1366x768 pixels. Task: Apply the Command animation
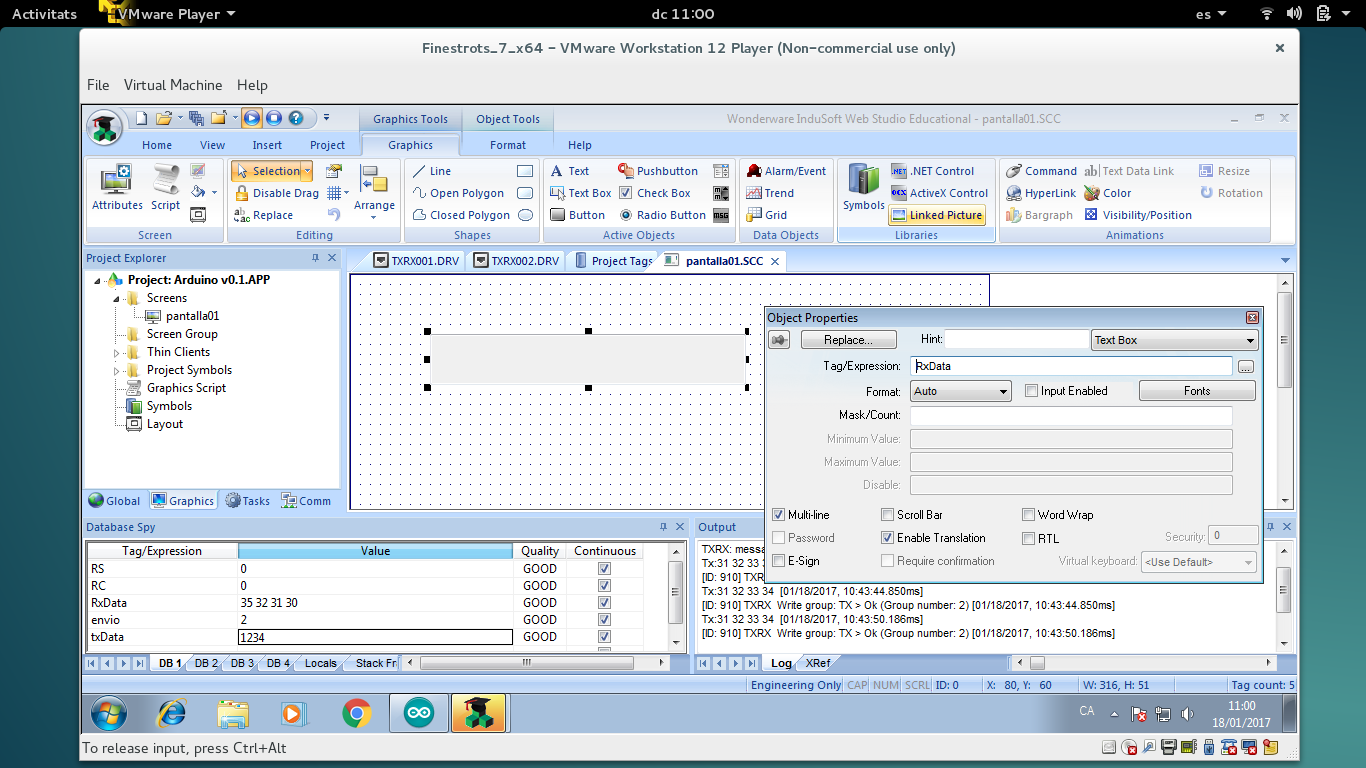pyautogui.click(x=1040, y=171)
